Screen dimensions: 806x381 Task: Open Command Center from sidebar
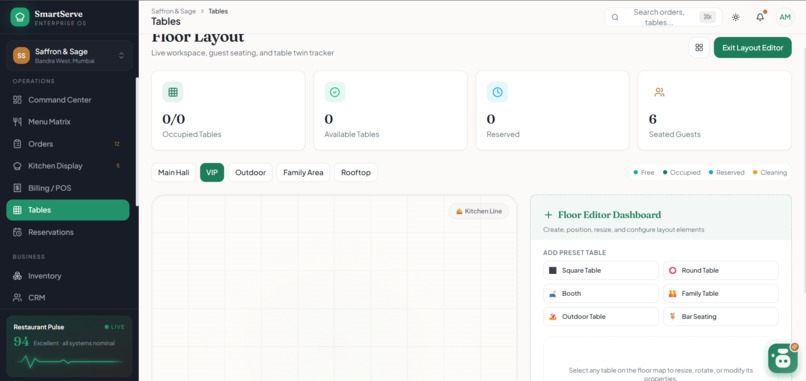point(68,100)
